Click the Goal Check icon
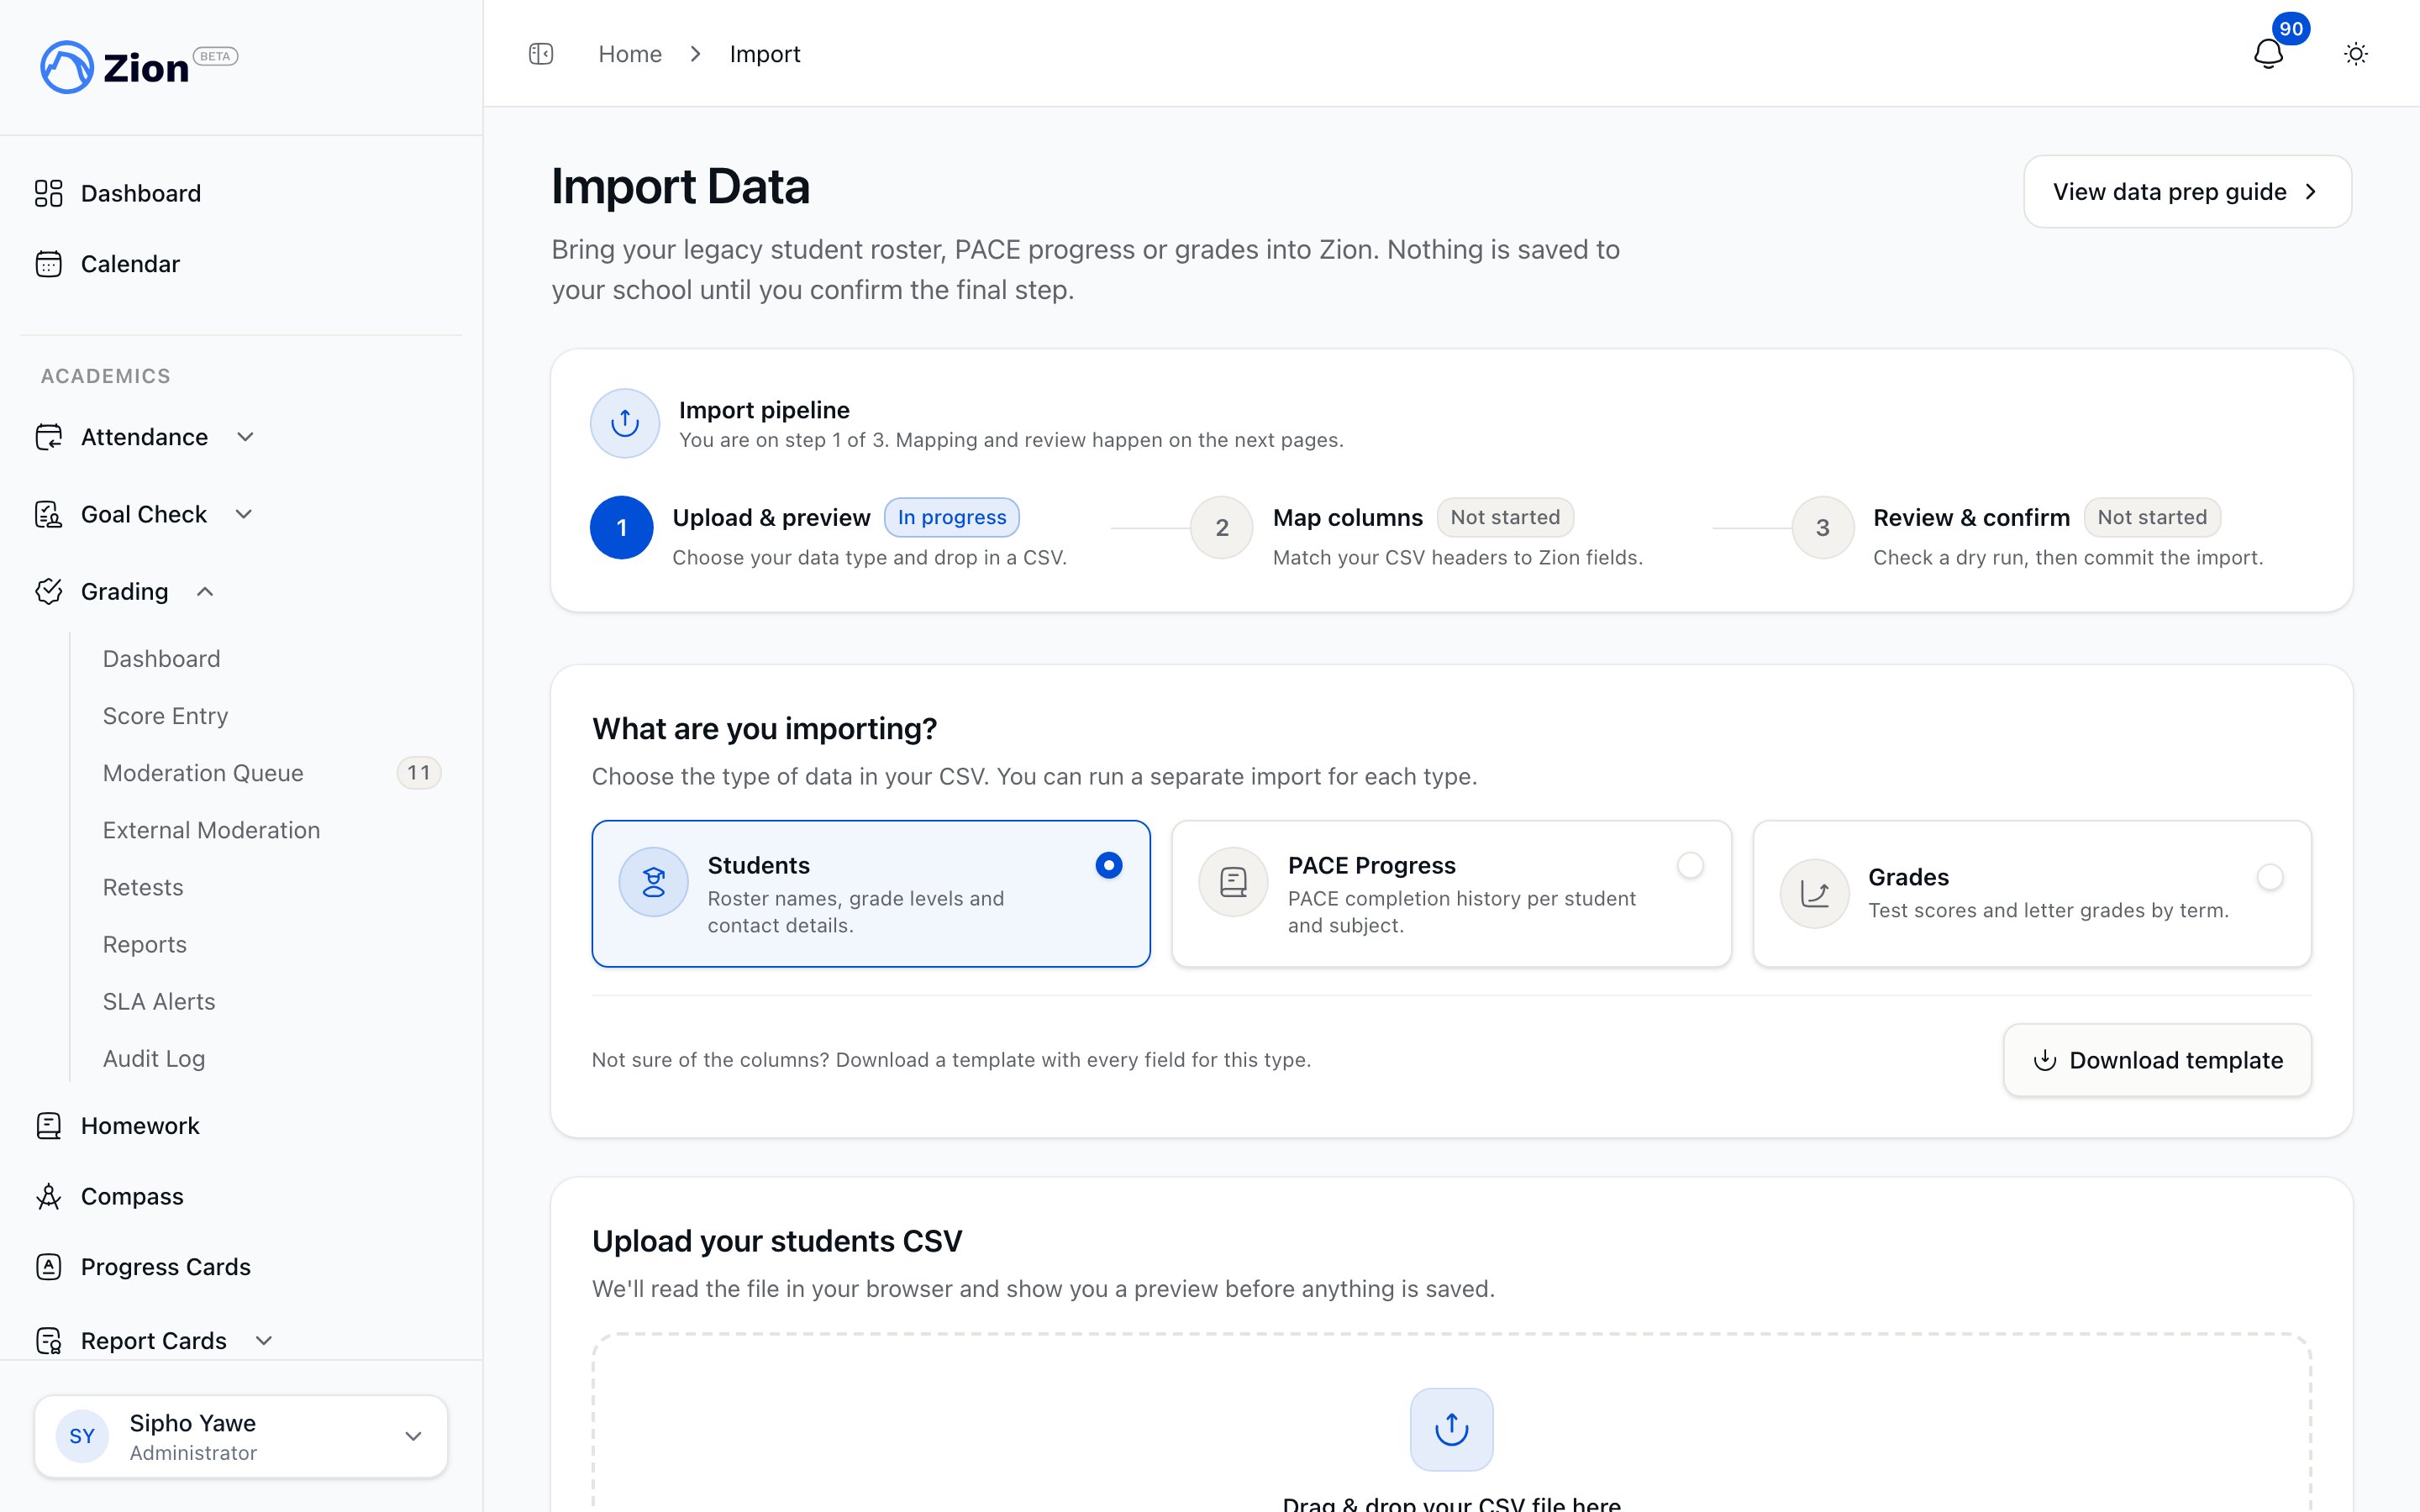Image resolution: width=2420 pixels, height=1512 pixels. (48, 514)
